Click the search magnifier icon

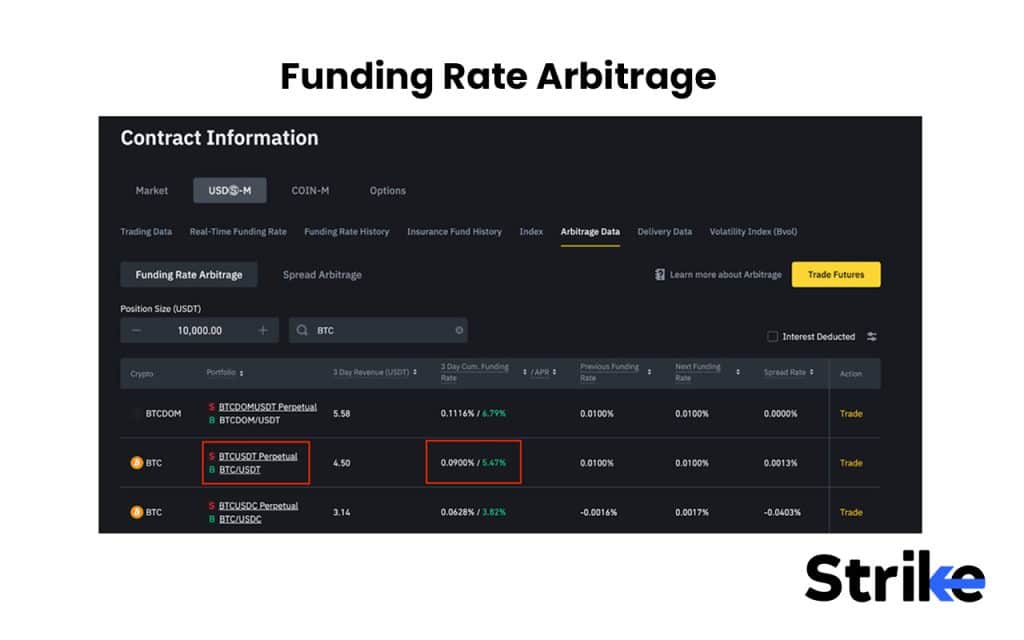305,329
